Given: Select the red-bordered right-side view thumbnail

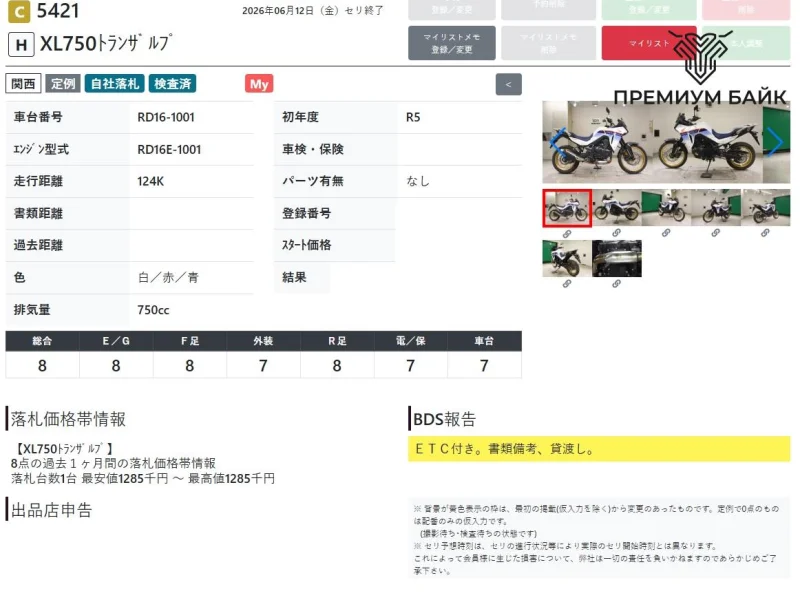Looking at the screenshot, I should pos(567,208).
